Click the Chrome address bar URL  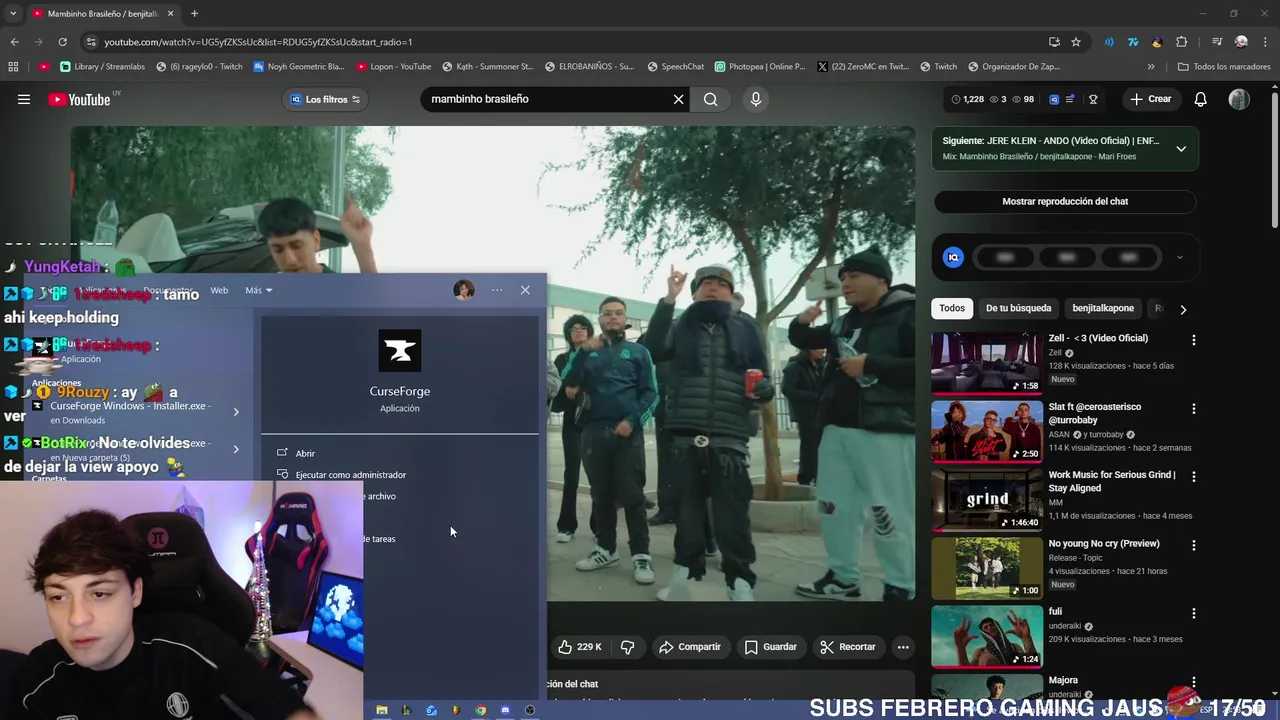coord(258,42)
